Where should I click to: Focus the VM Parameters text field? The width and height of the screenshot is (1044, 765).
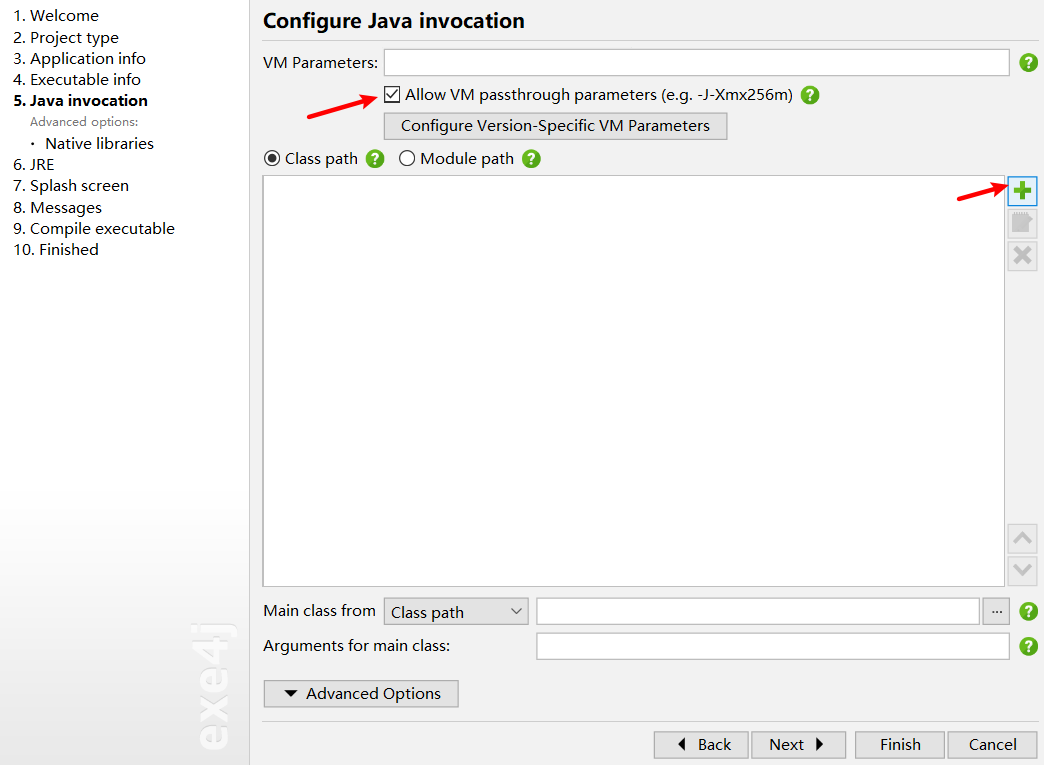pyautogui.click(x=696, y=63)
